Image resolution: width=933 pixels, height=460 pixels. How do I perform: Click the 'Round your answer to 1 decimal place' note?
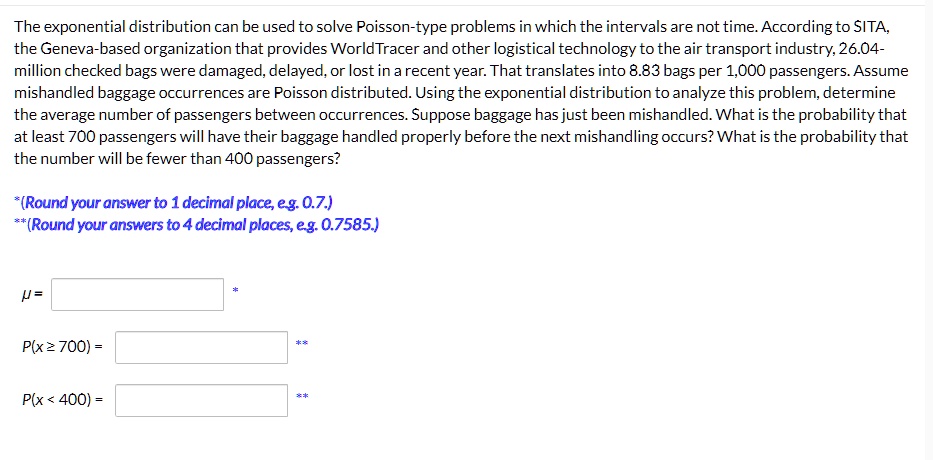[173, 203]
